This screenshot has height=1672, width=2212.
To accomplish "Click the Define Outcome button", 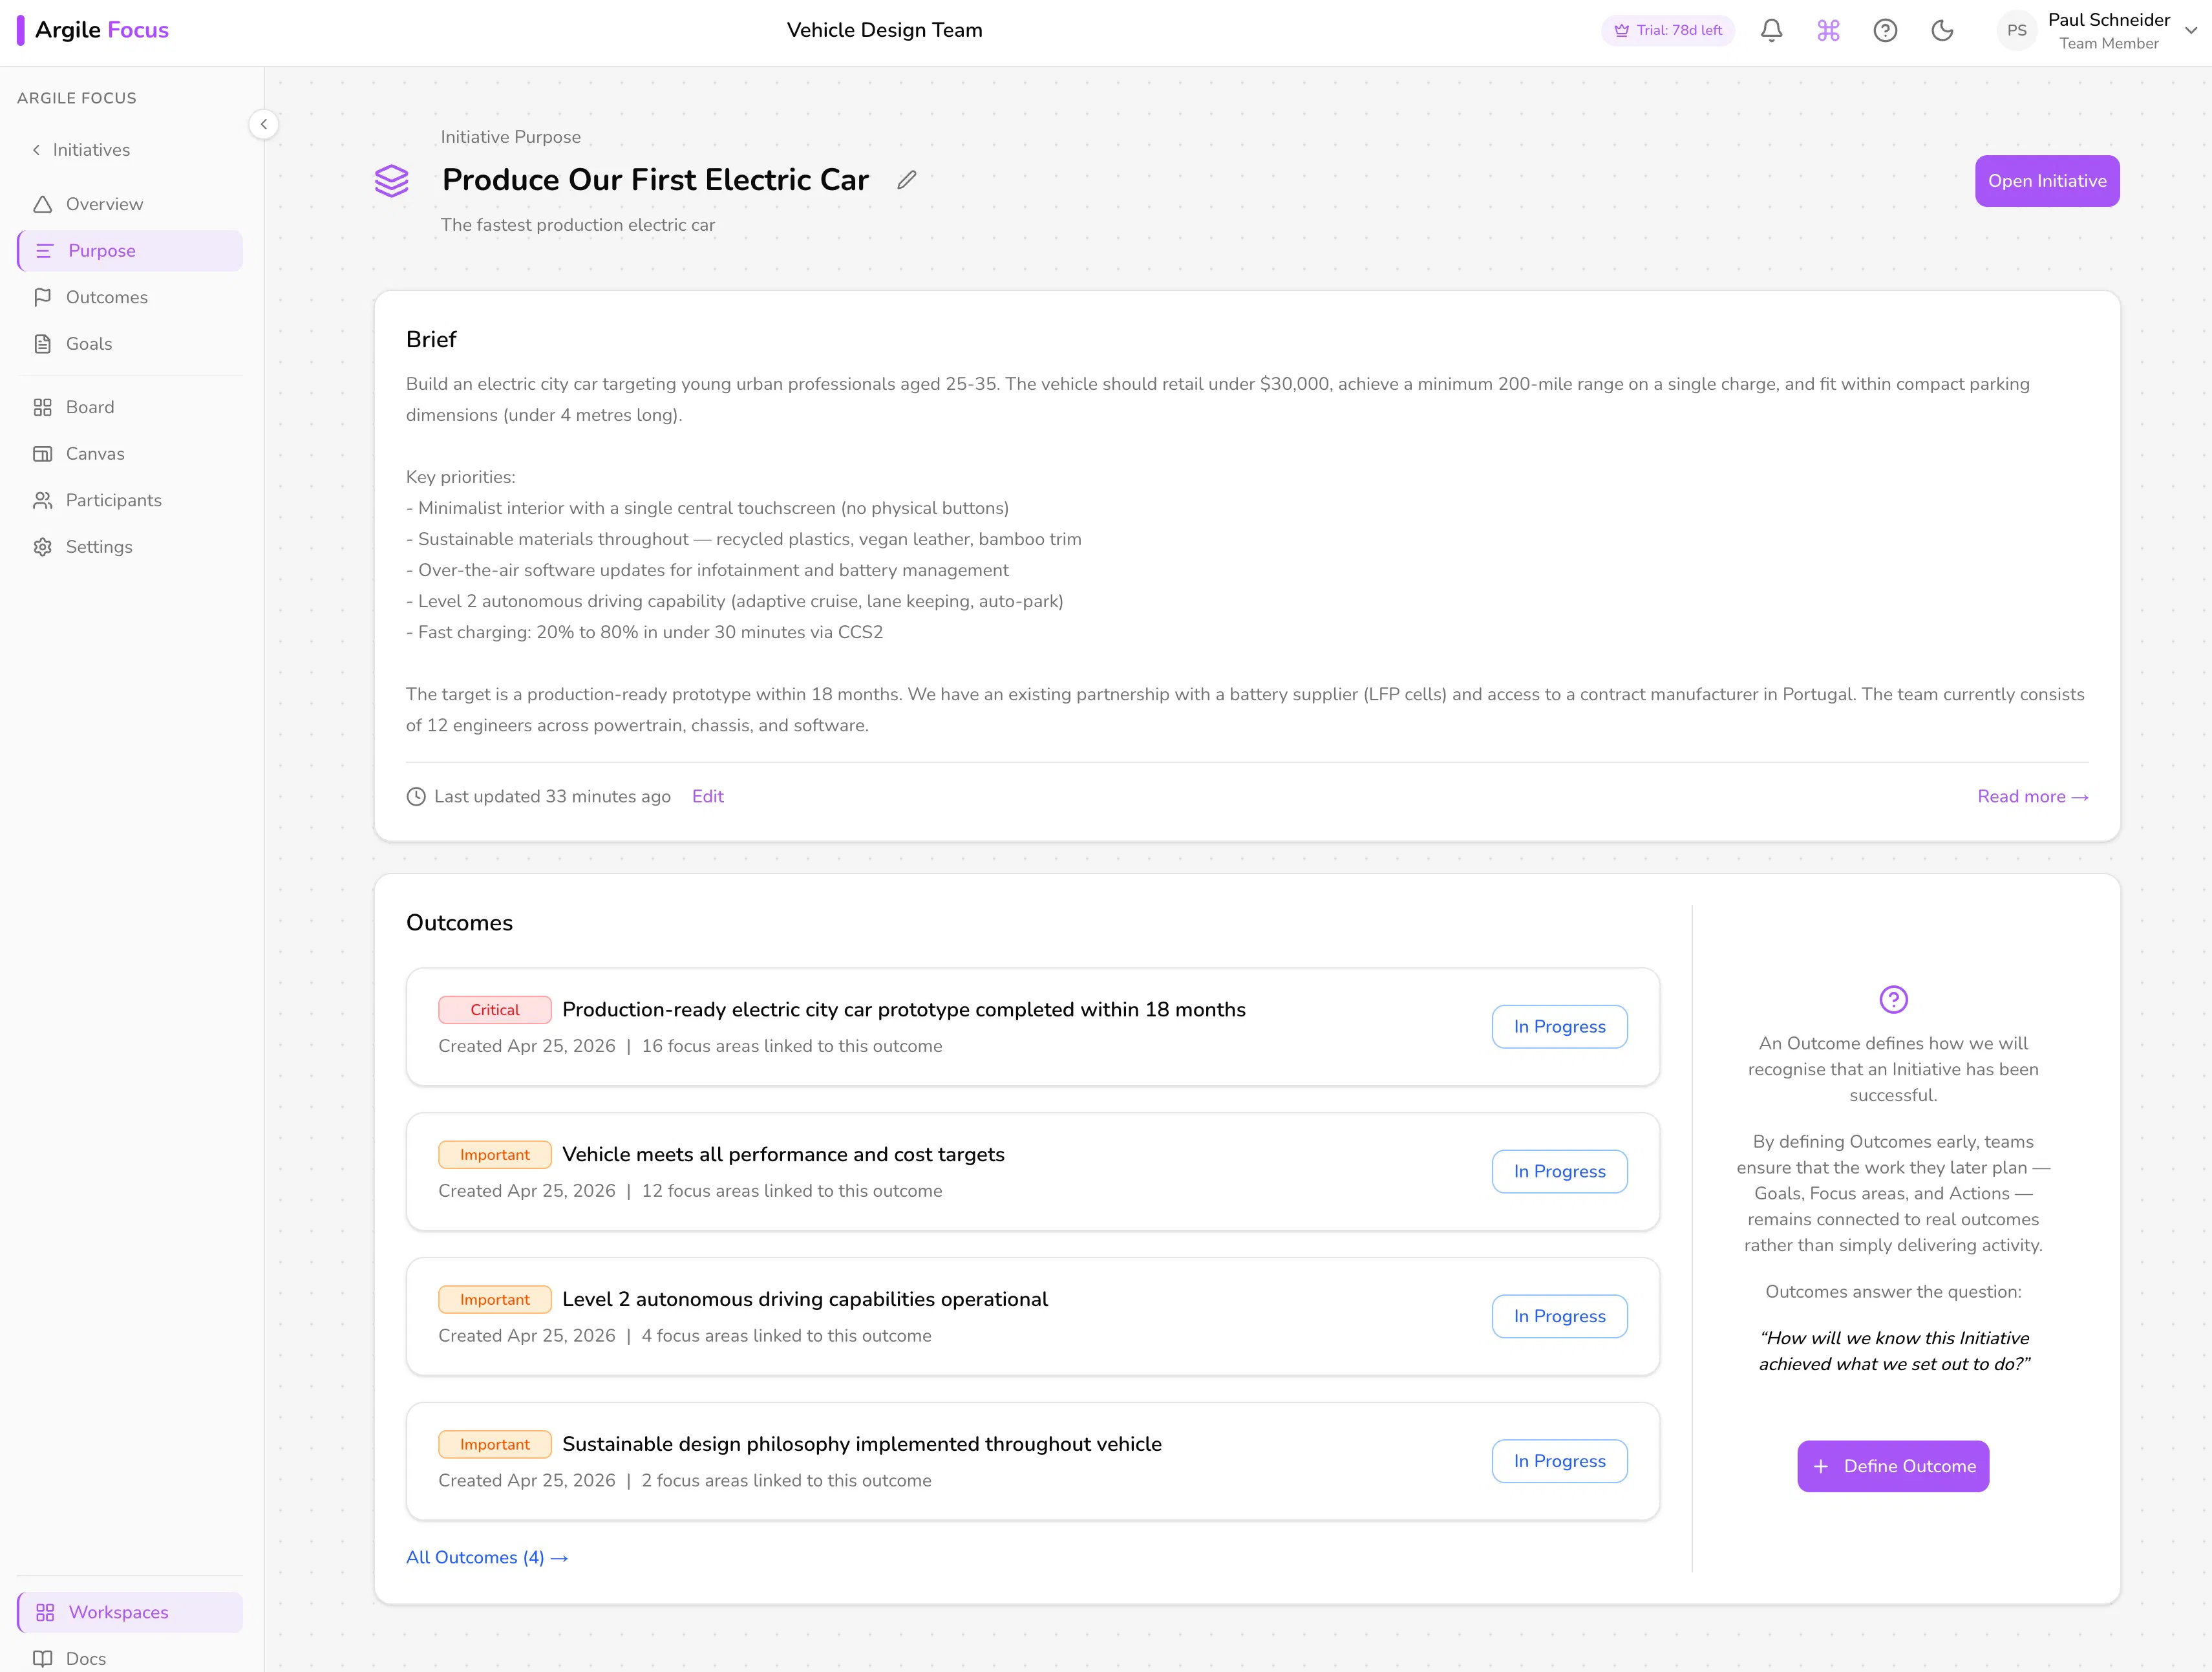I will pyautogui.click(x=1893, y=1466).
